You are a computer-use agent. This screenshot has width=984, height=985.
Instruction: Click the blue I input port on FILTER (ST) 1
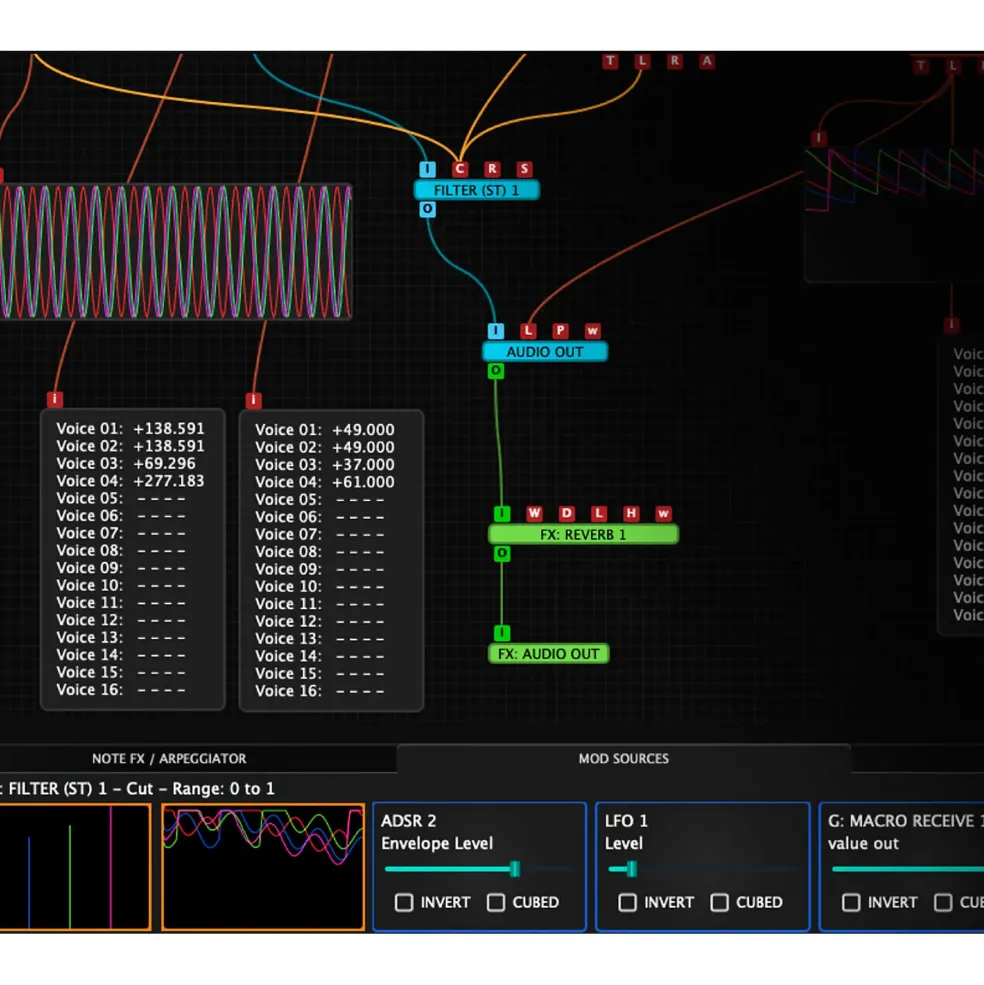click(427, 169)
